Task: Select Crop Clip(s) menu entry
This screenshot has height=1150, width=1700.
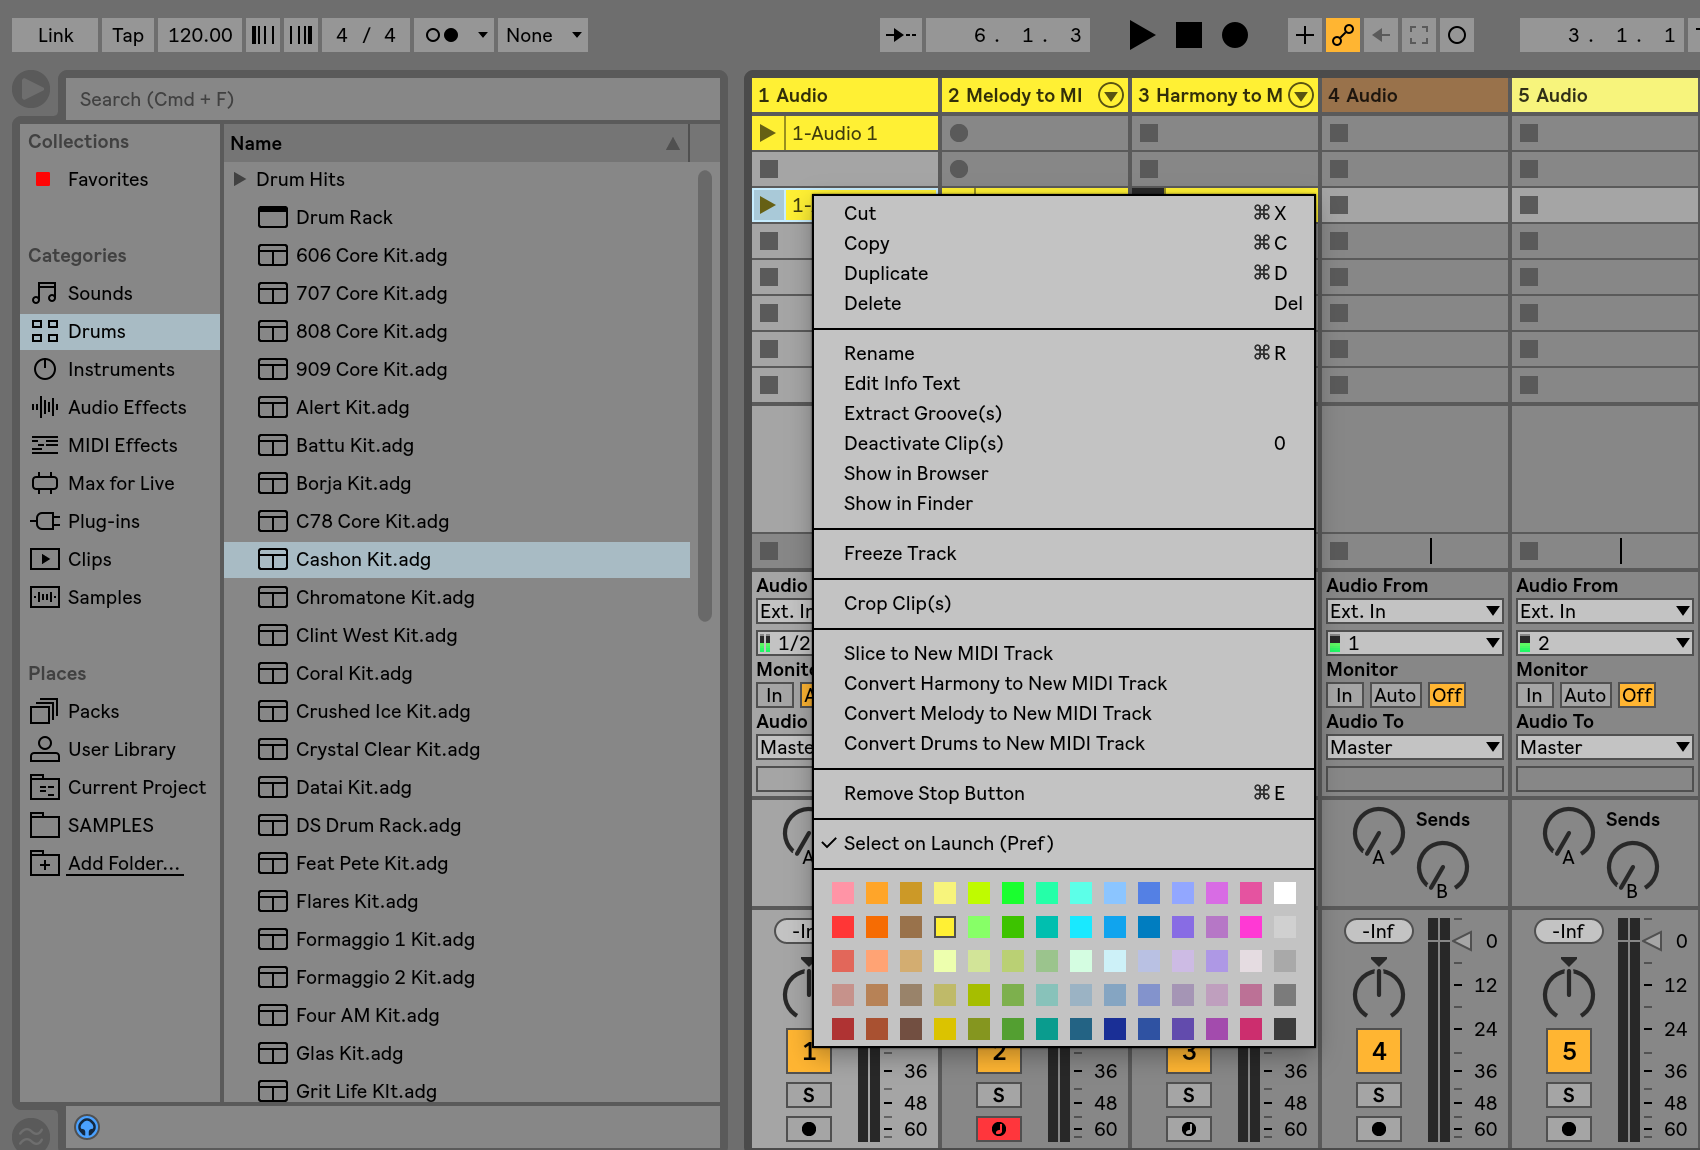Action: coord(1064,603)
